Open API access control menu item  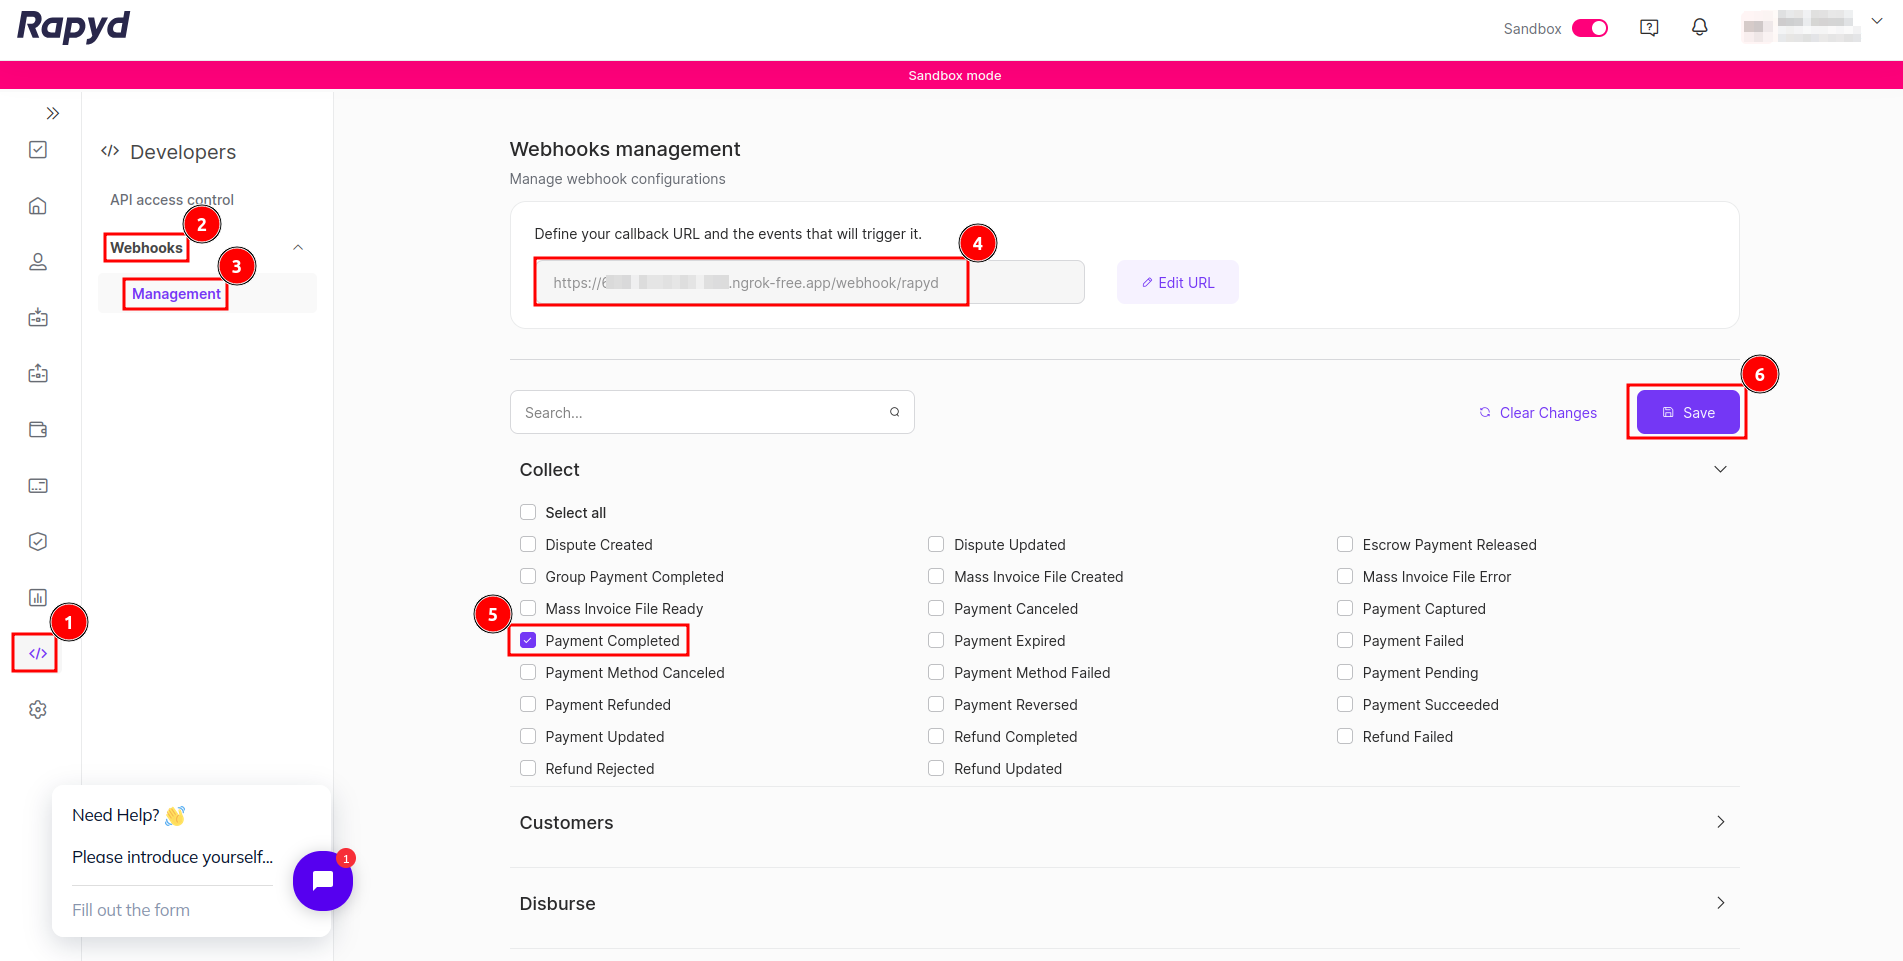[172, 200]
